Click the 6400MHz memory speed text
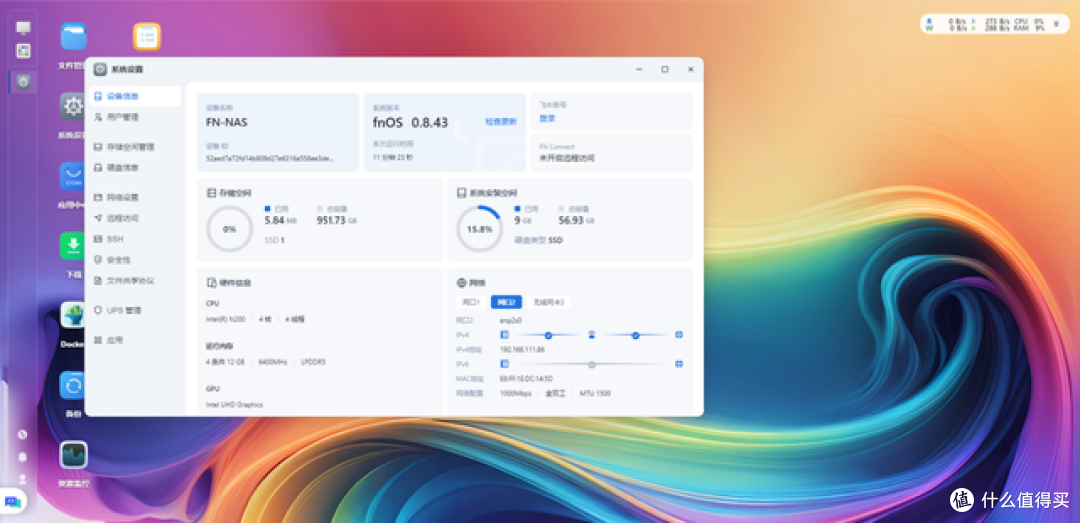 click(273, 362)
